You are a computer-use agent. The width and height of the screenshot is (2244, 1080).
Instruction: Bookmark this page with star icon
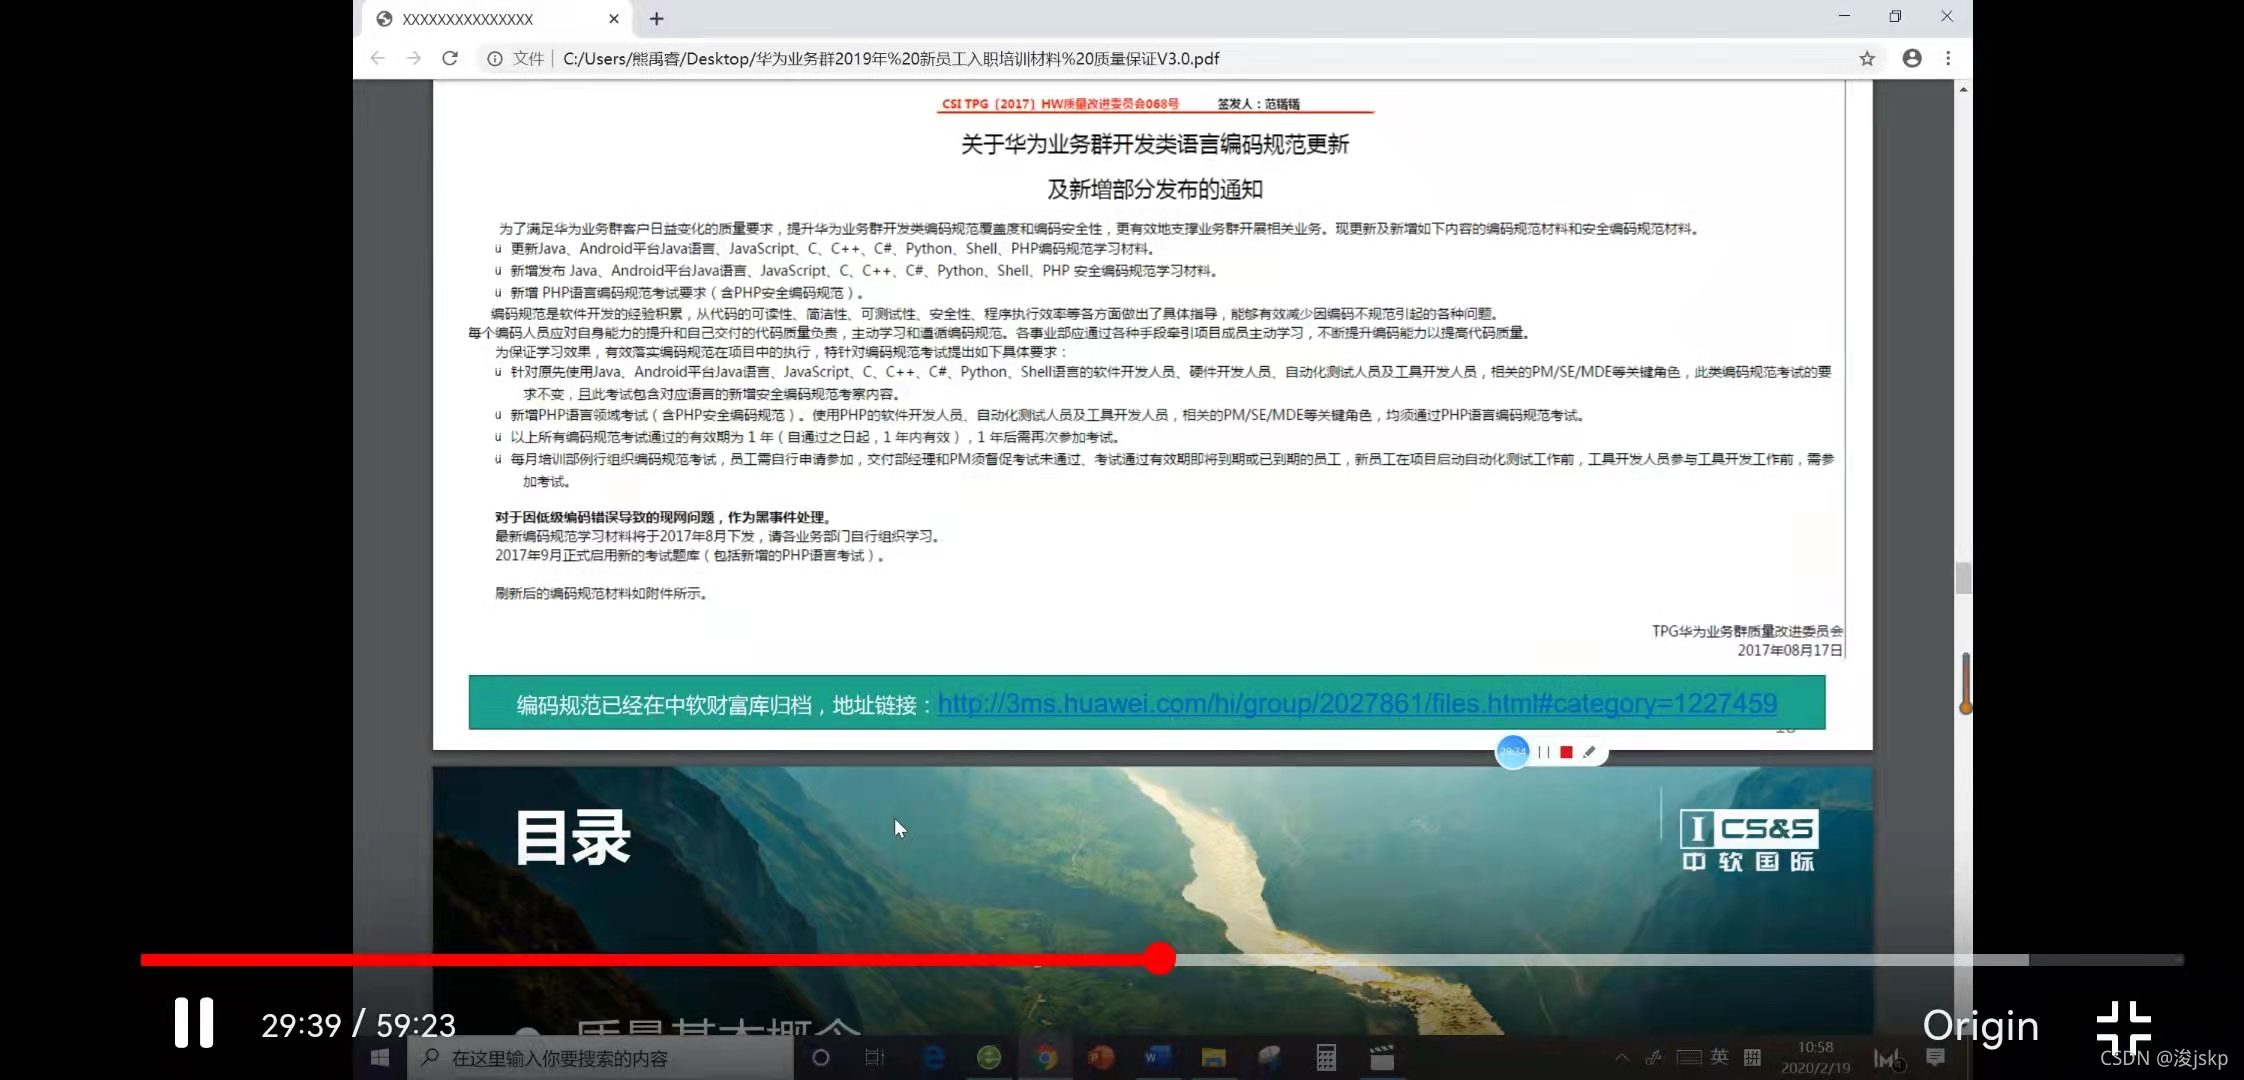click(x=1867, y=58)
